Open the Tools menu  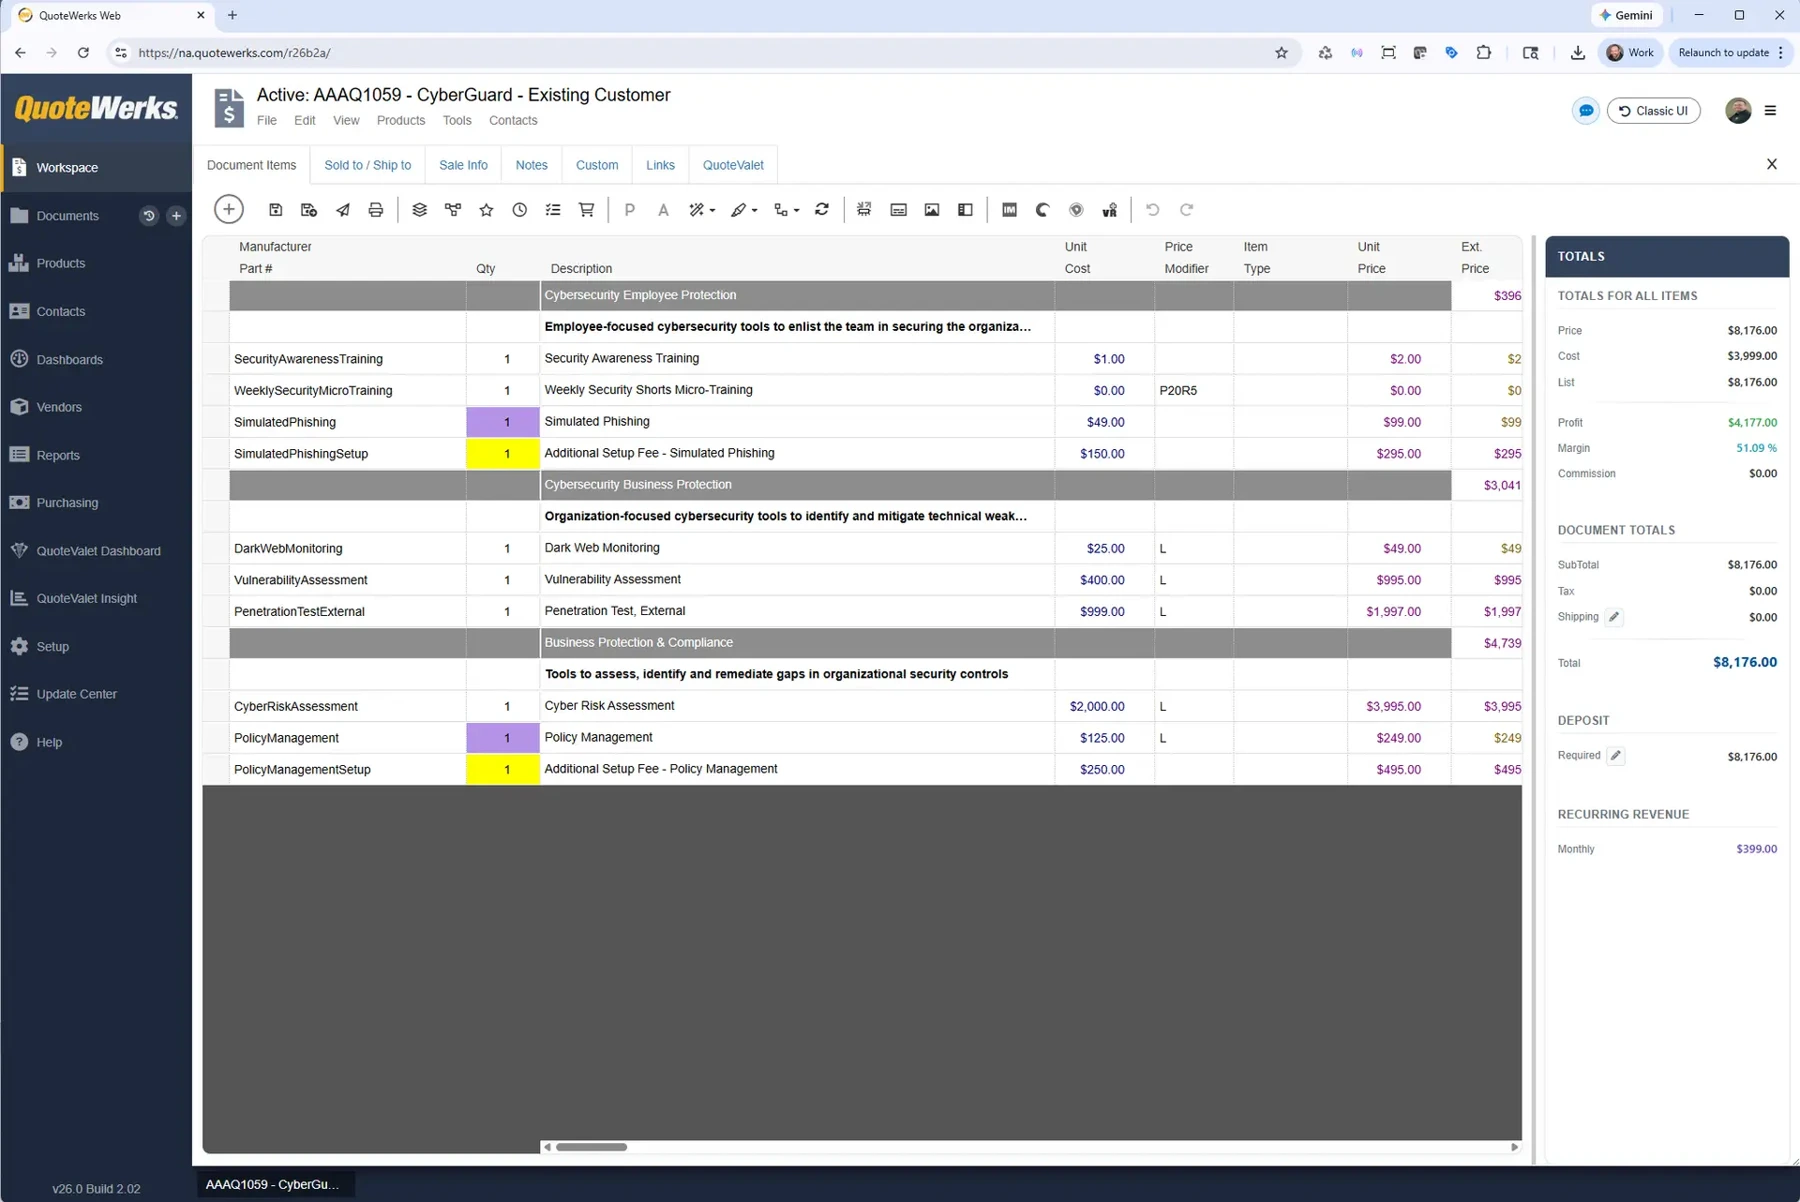click(457, 120)
